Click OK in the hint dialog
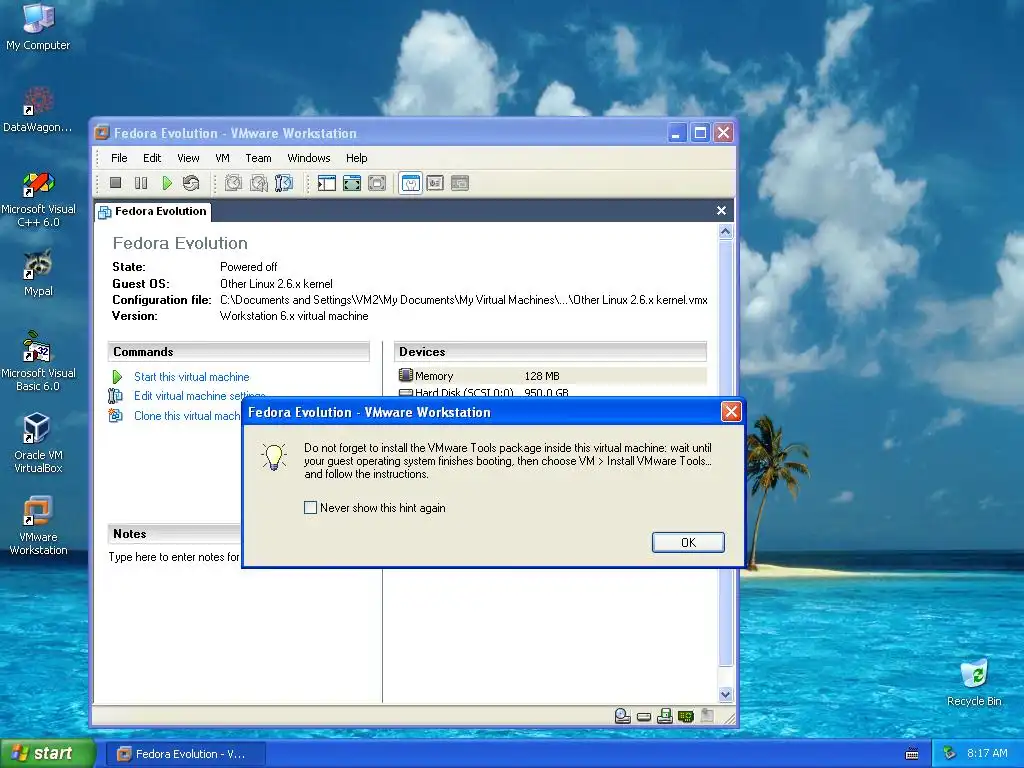 click(688, 542)
